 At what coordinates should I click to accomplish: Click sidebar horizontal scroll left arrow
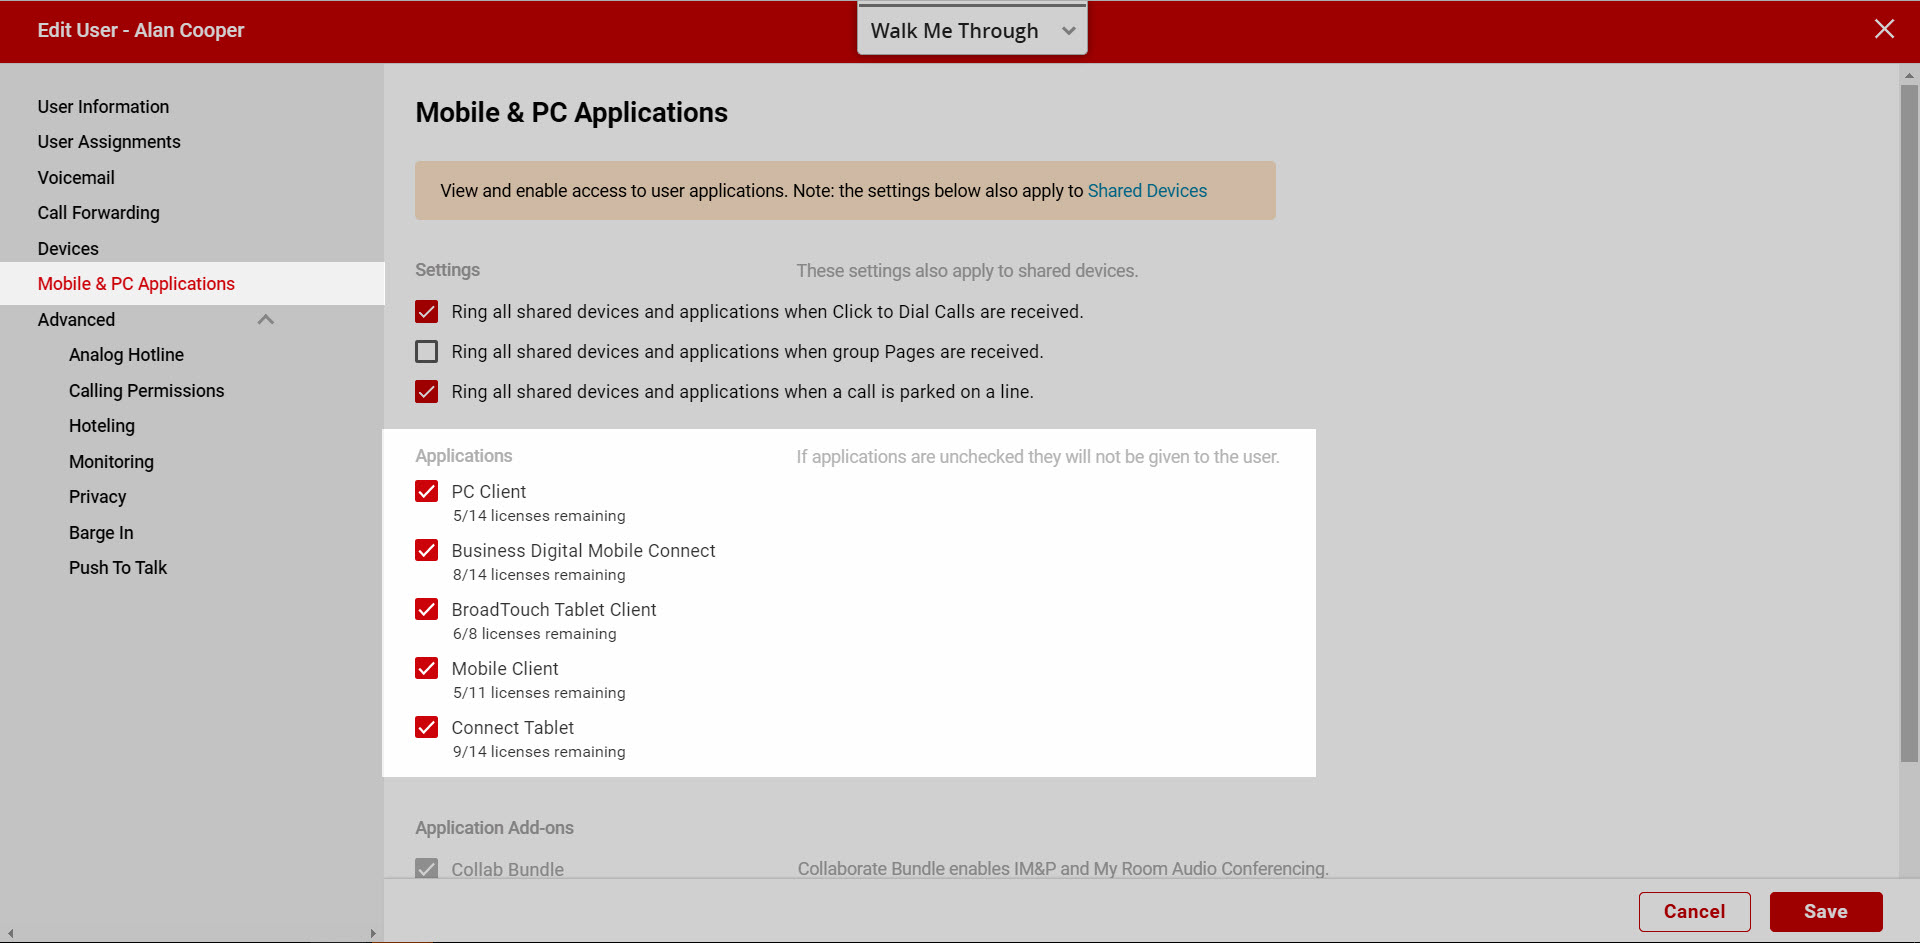point(10,934)
